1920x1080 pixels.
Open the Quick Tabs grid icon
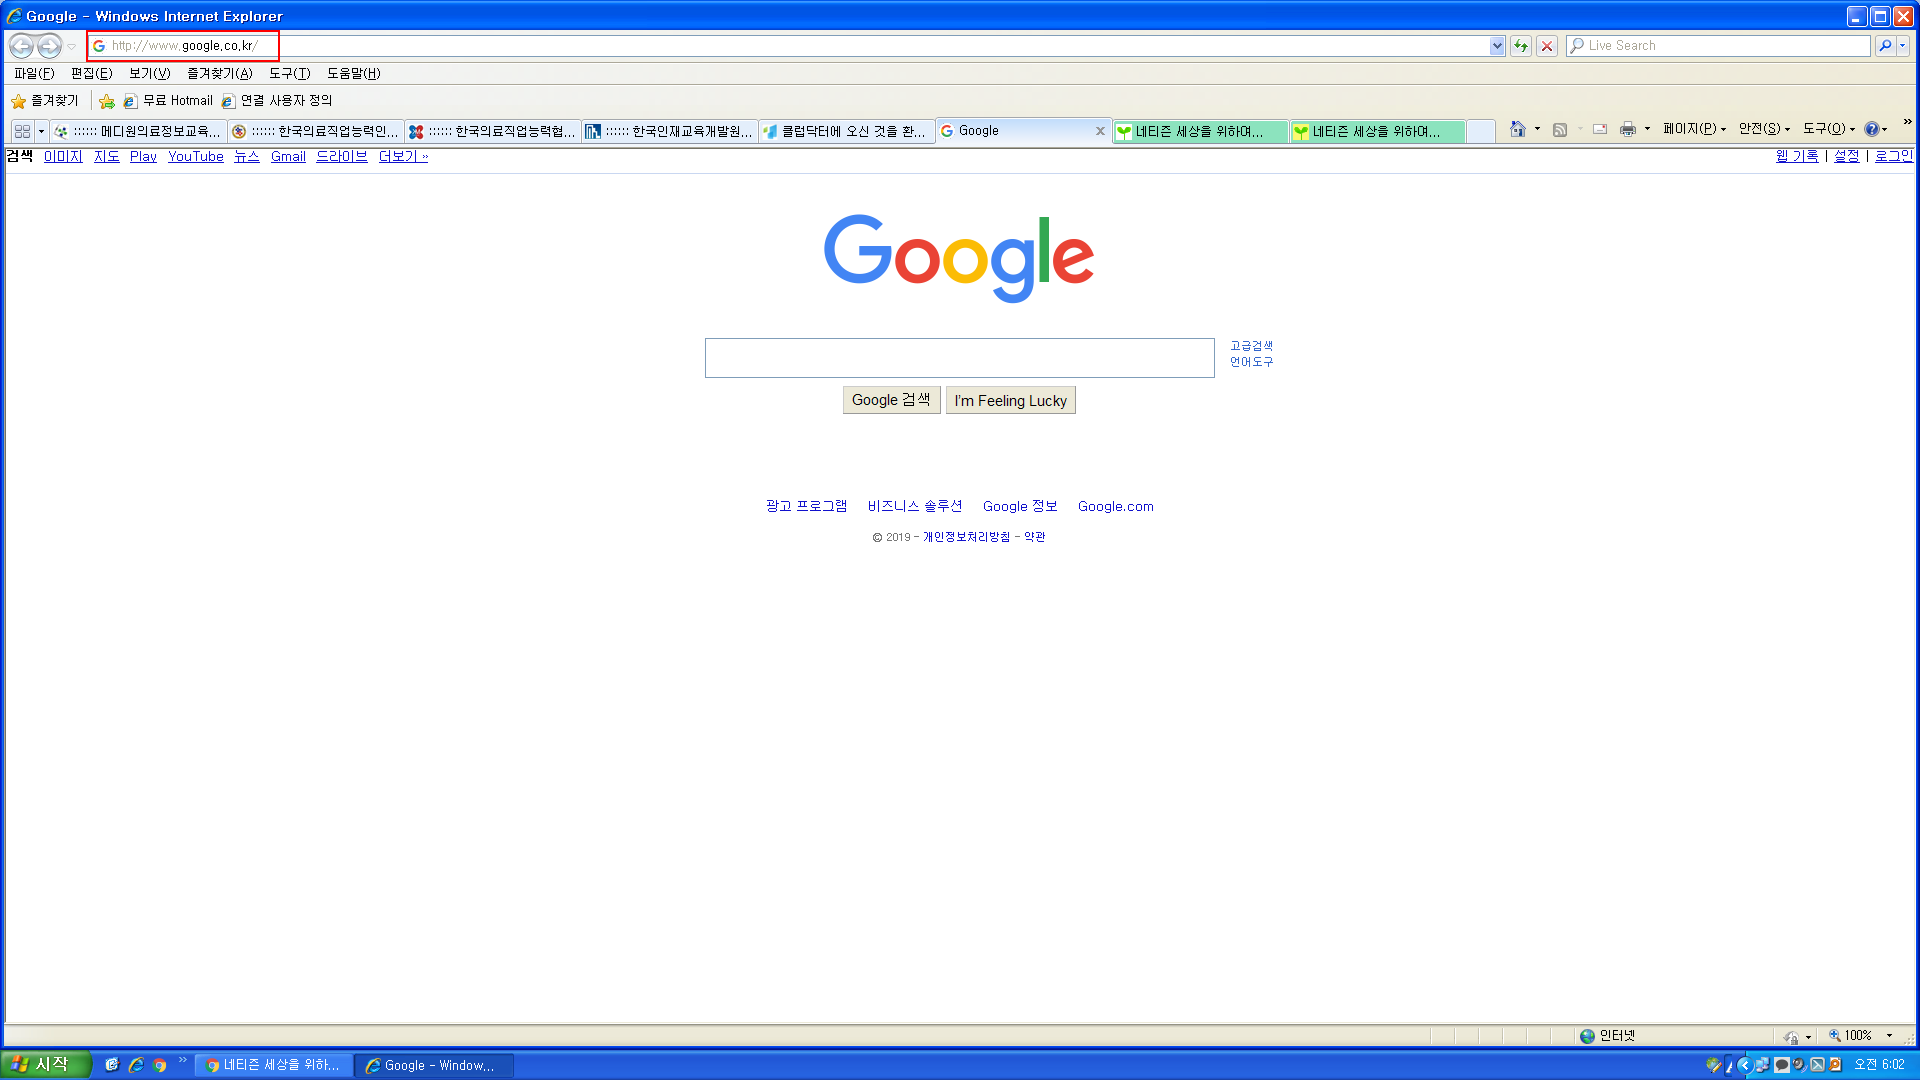click(x=22, y=131)
